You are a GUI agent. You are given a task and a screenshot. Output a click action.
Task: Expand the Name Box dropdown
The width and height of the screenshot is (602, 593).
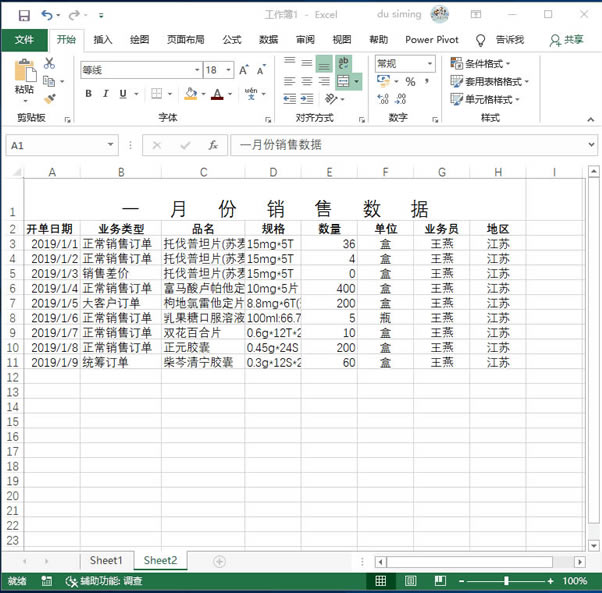click(111, 145)
